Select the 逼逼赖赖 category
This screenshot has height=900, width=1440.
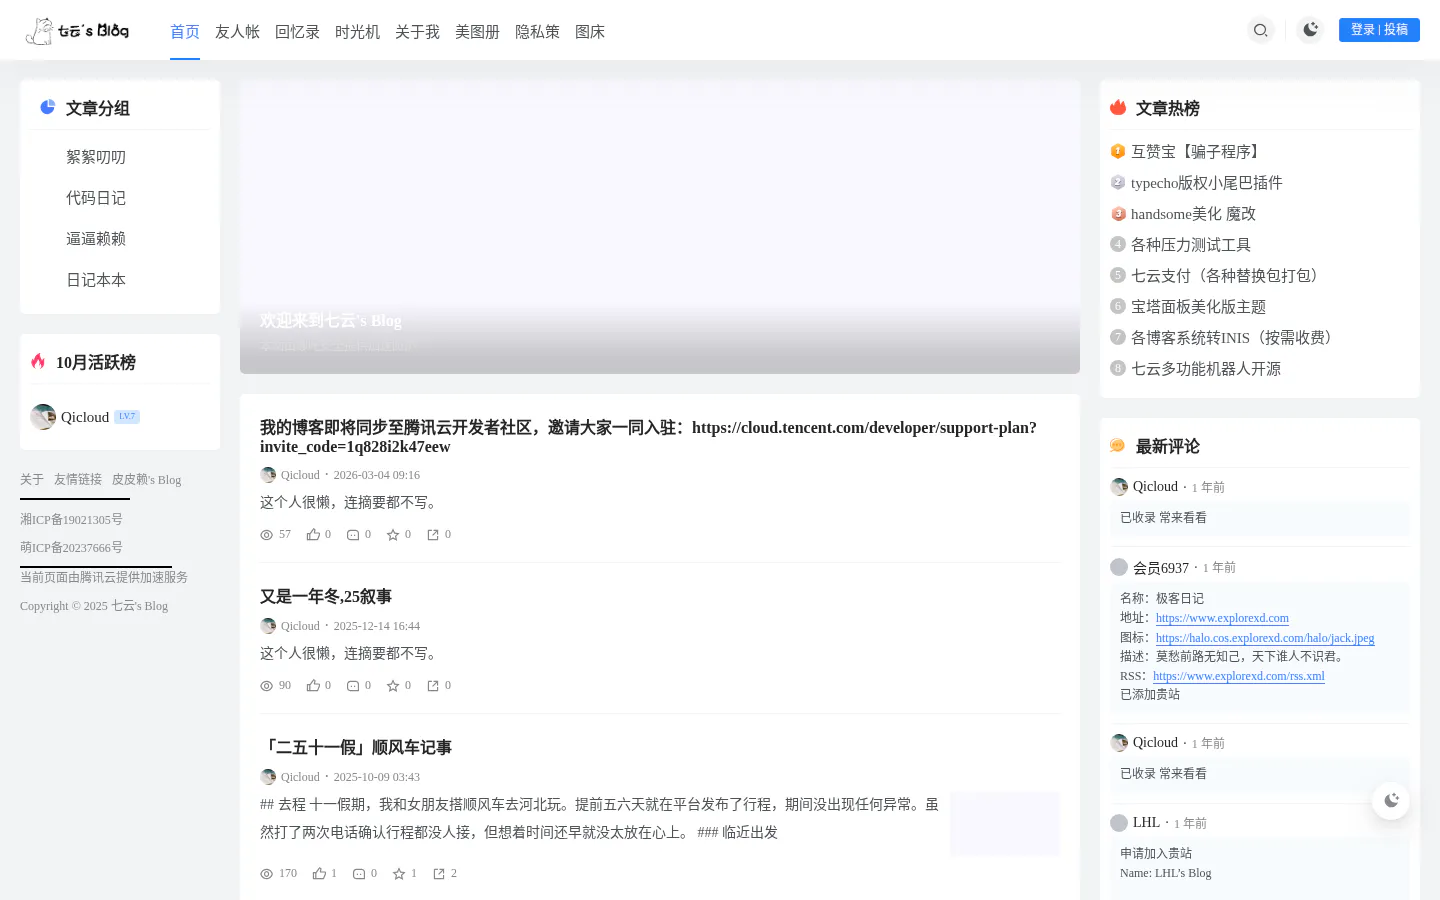tap(96, 239)
